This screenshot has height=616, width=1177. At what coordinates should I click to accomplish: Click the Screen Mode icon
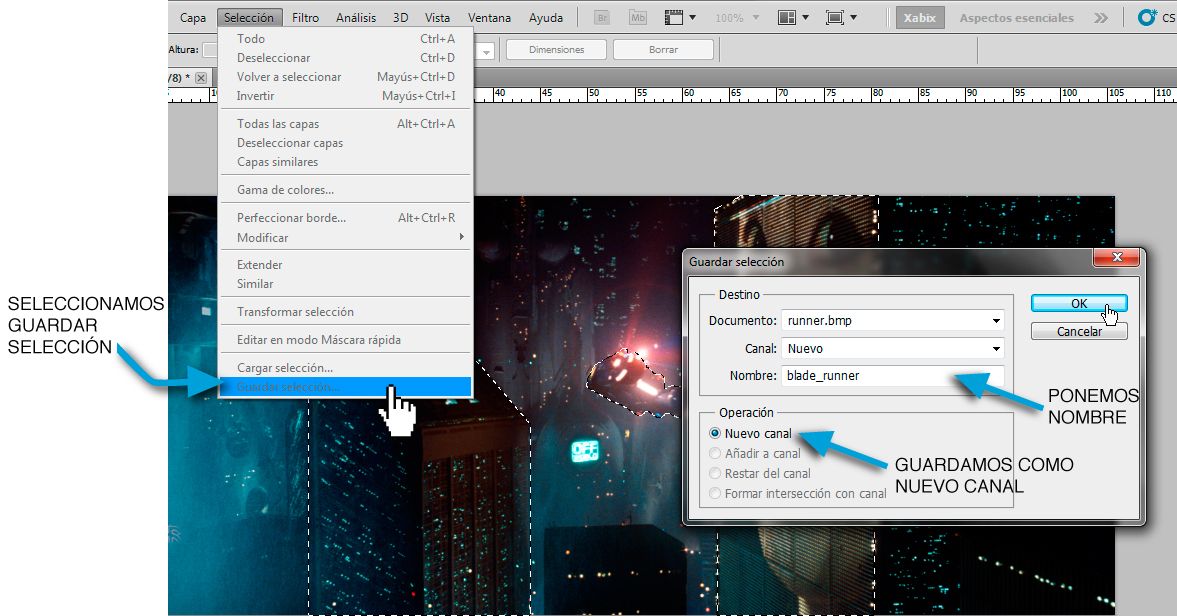(x=834, y=17)
